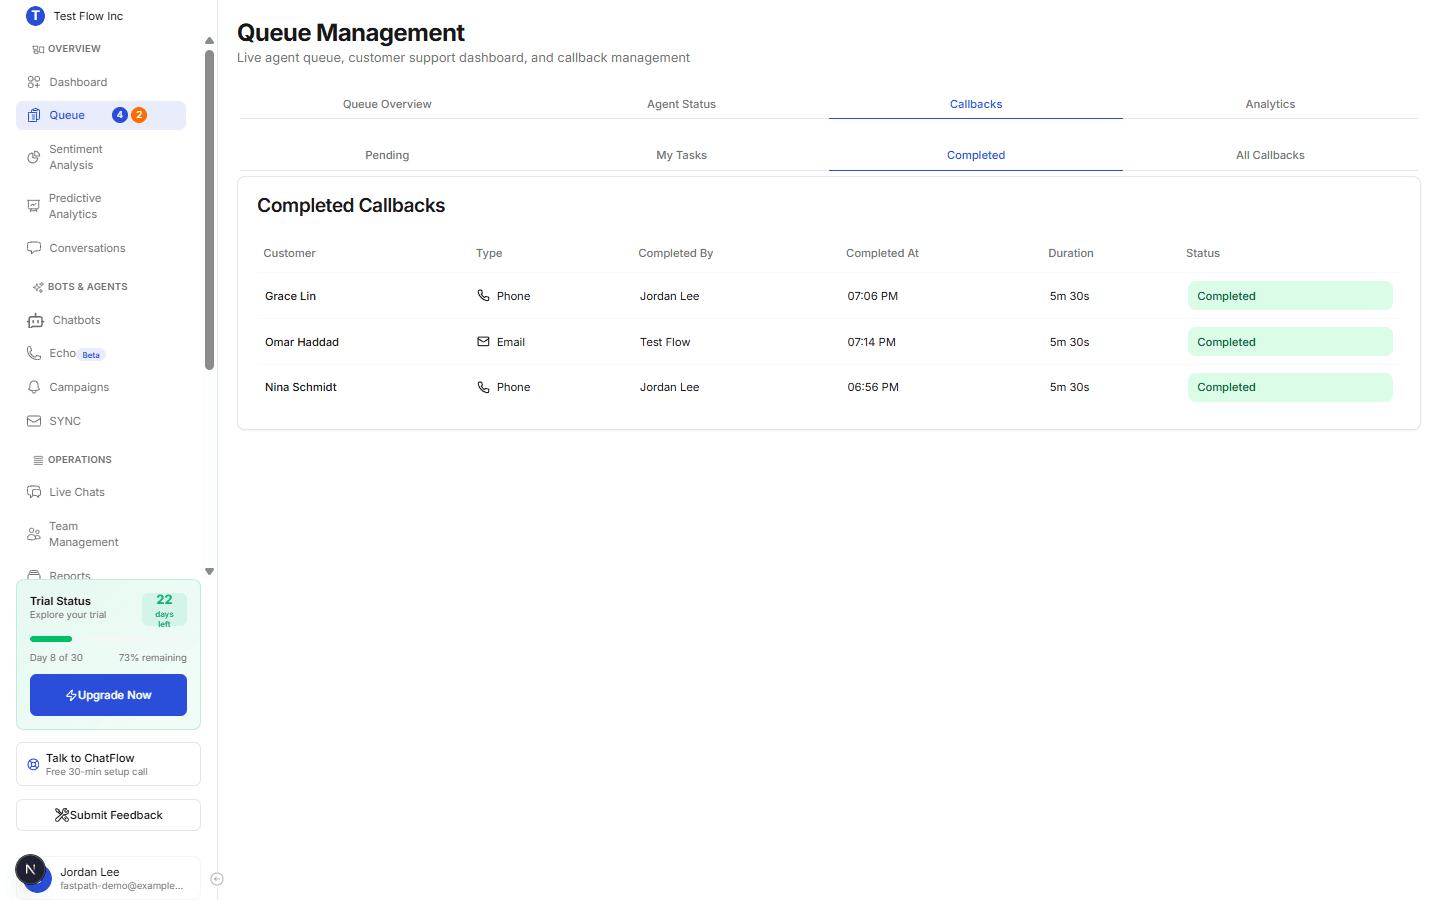Click the sidebar vertical scrollbar thumb
The width and height of the screenshot is (1440, 900).
point(209,210)
